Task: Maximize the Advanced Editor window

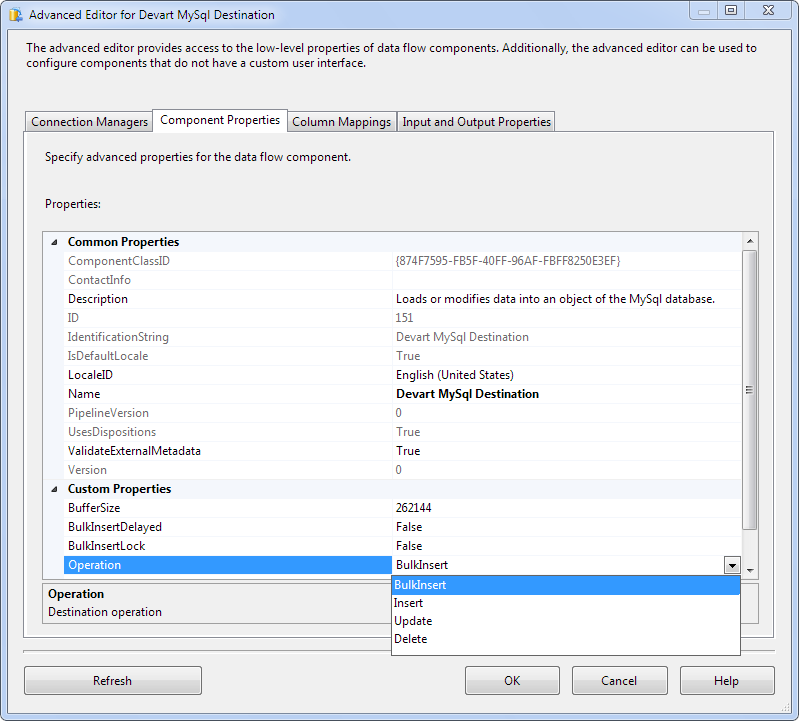Action: 732,10
